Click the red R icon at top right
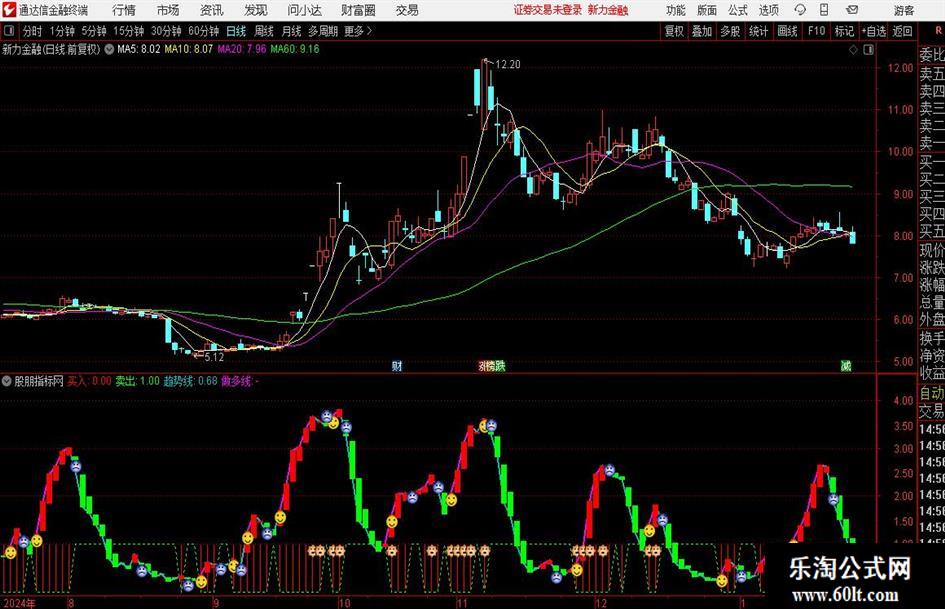Screen dimensions: 945x609 [938, 30]
